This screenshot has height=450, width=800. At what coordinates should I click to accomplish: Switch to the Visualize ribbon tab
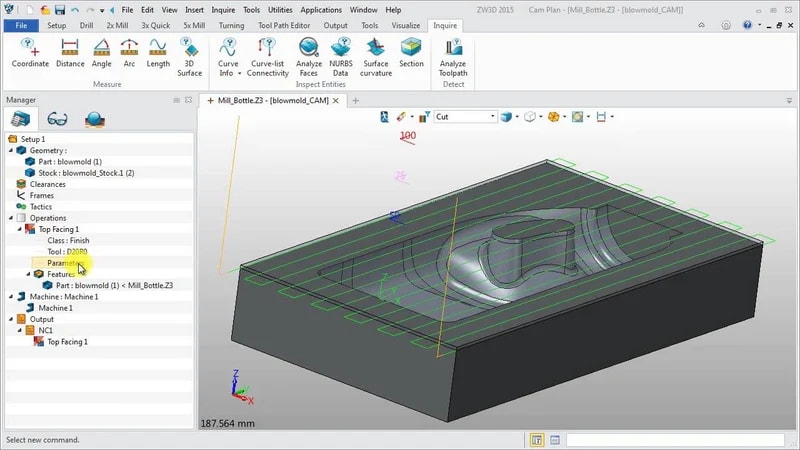coord(406,25)
